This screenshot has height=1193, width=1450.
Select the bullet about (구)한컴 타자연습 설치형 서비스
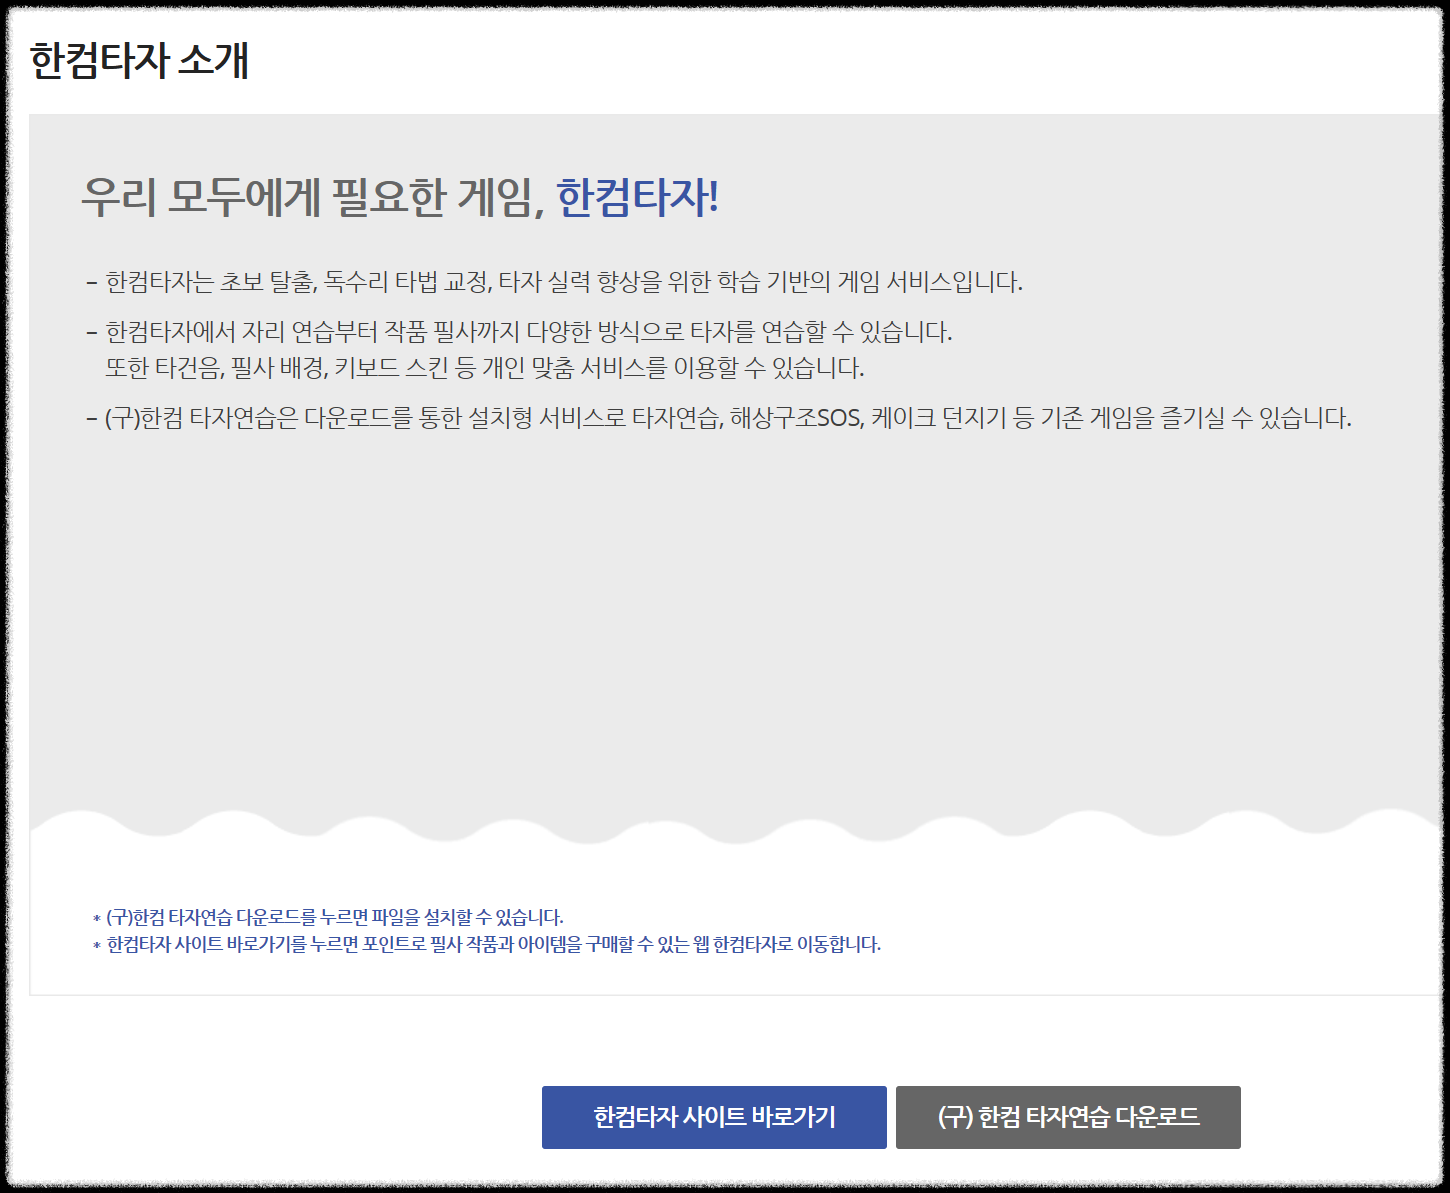click(x=727, y=421)
